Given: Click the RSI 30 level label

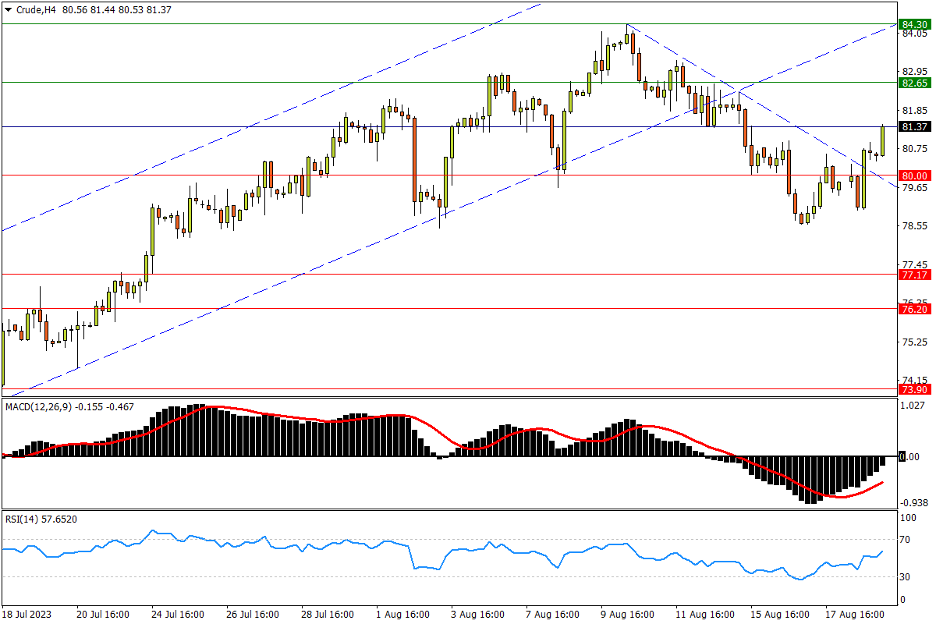Looking at the screenshot, I should click(x=908, y=577).
